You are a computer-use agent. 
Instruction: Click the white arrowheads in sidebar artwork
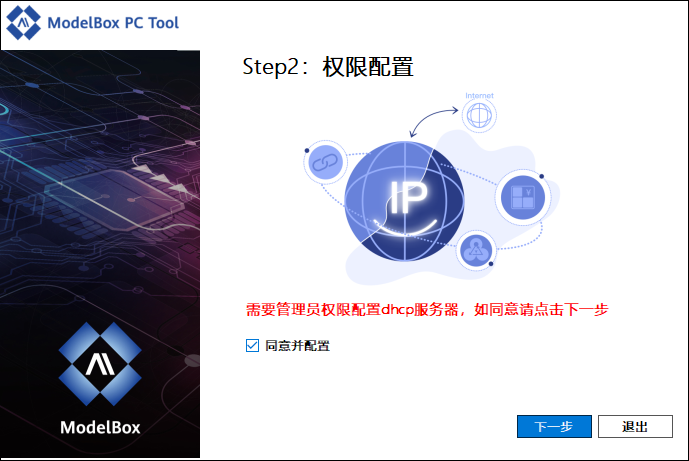click(163, 178)
